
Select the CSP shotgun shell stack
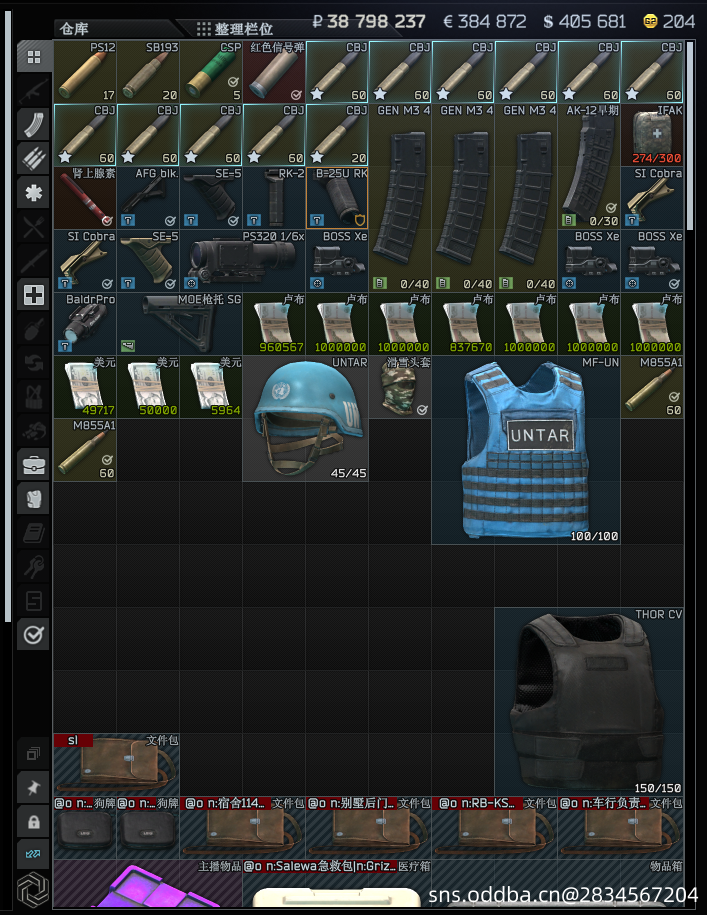pyautogui.click(x=211, y=72)
